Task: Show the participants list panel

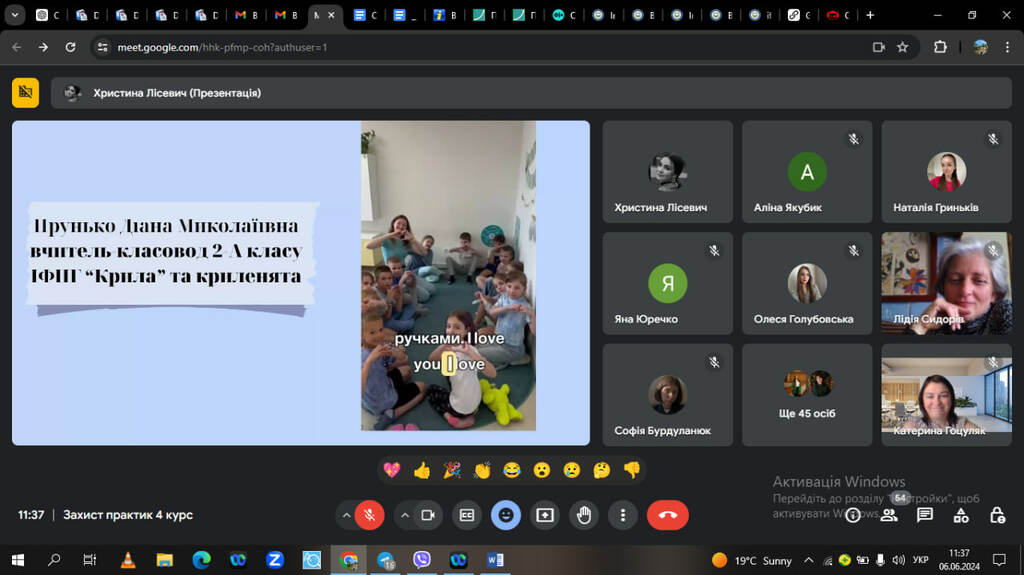Action: pyautogui.click(x=889, y=515)
